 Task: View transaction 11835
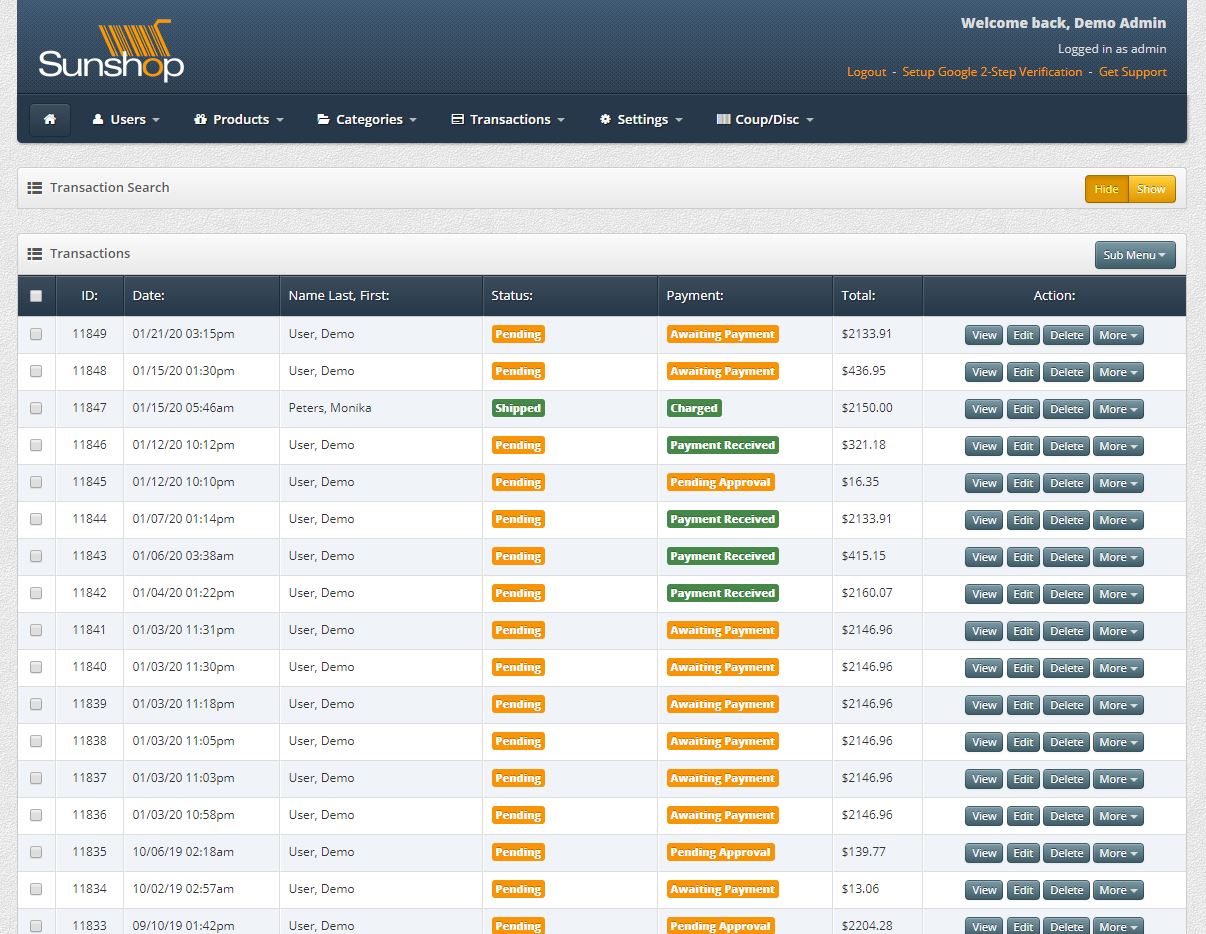tap(984, 853)
